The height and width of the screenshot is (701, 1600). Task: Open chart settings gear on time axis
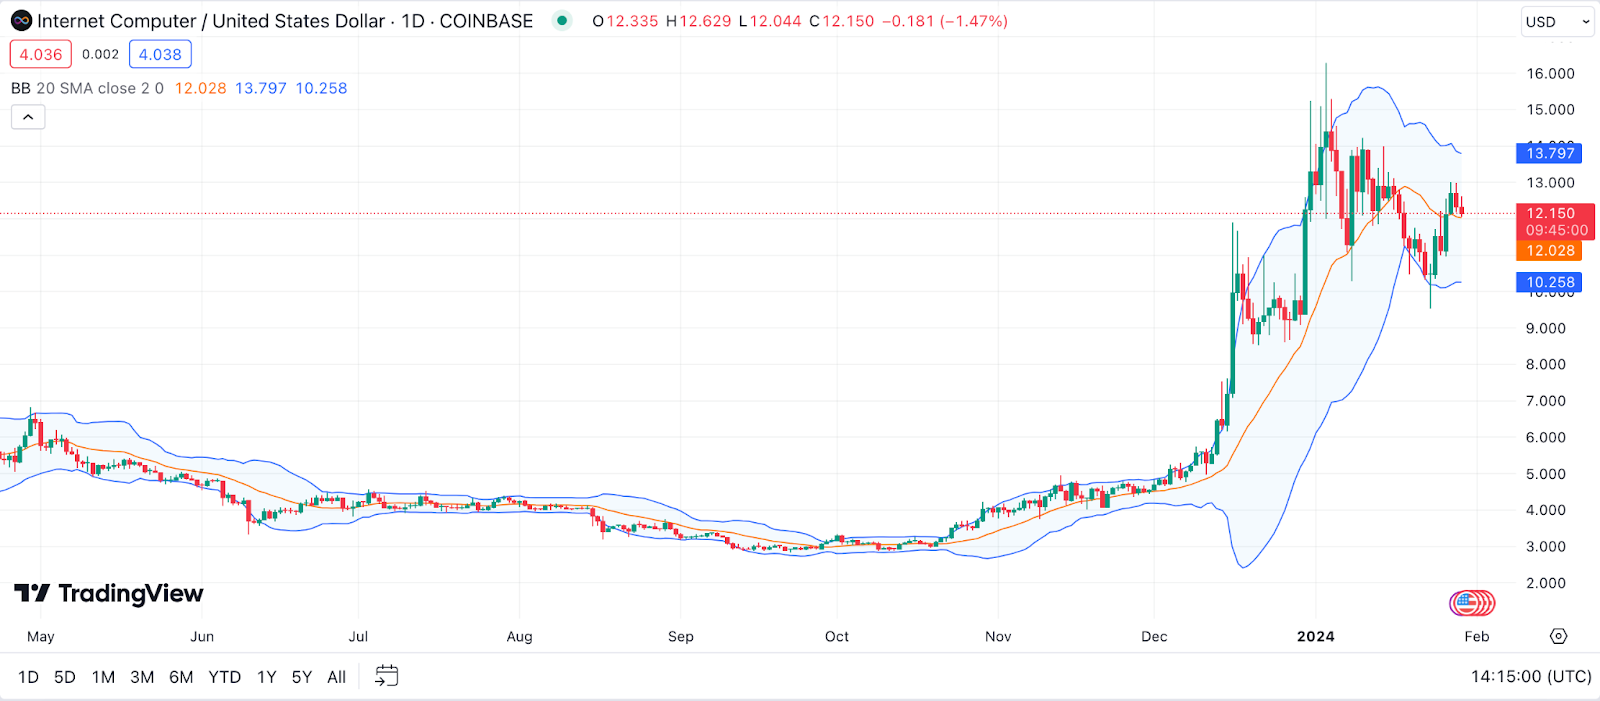click(x=1558, y=636)
